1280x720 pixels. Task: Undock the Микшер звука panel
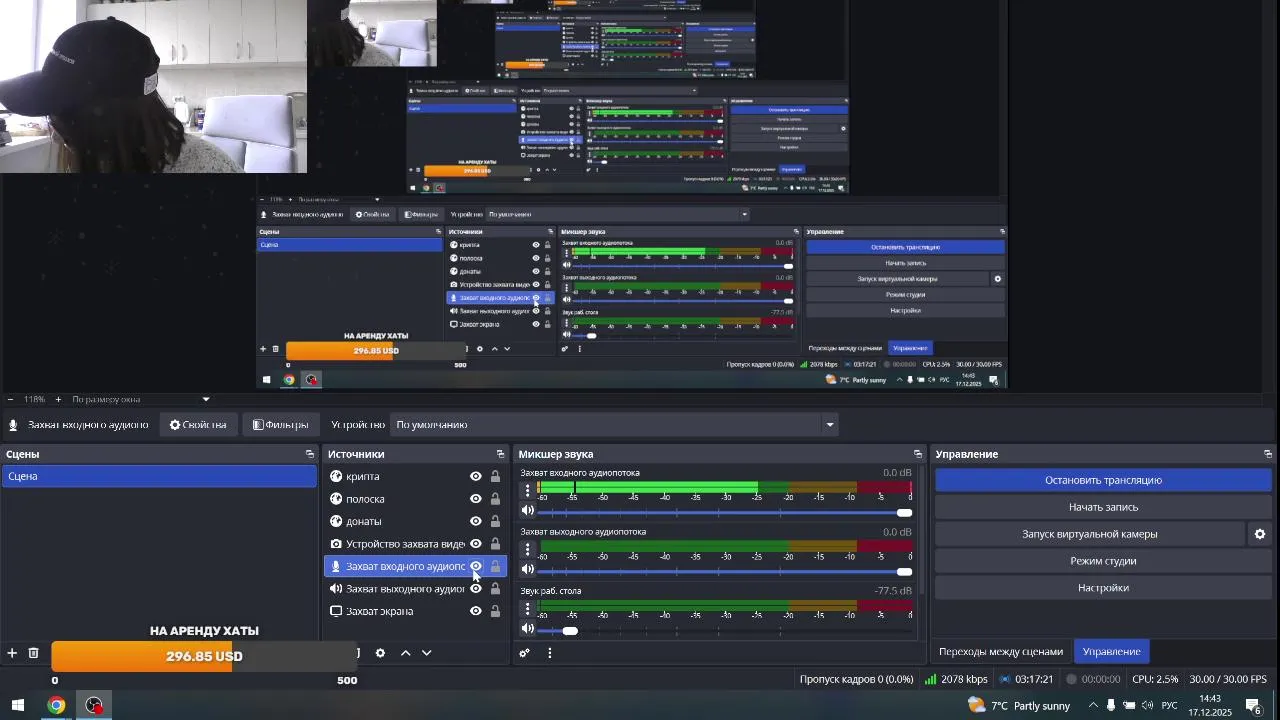click(918, 454)
